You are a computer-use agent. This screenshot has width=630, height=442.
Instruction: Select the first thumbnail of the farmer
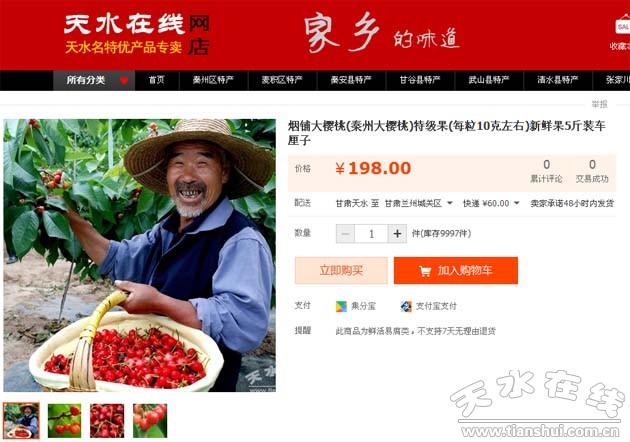tap(21, 420)
